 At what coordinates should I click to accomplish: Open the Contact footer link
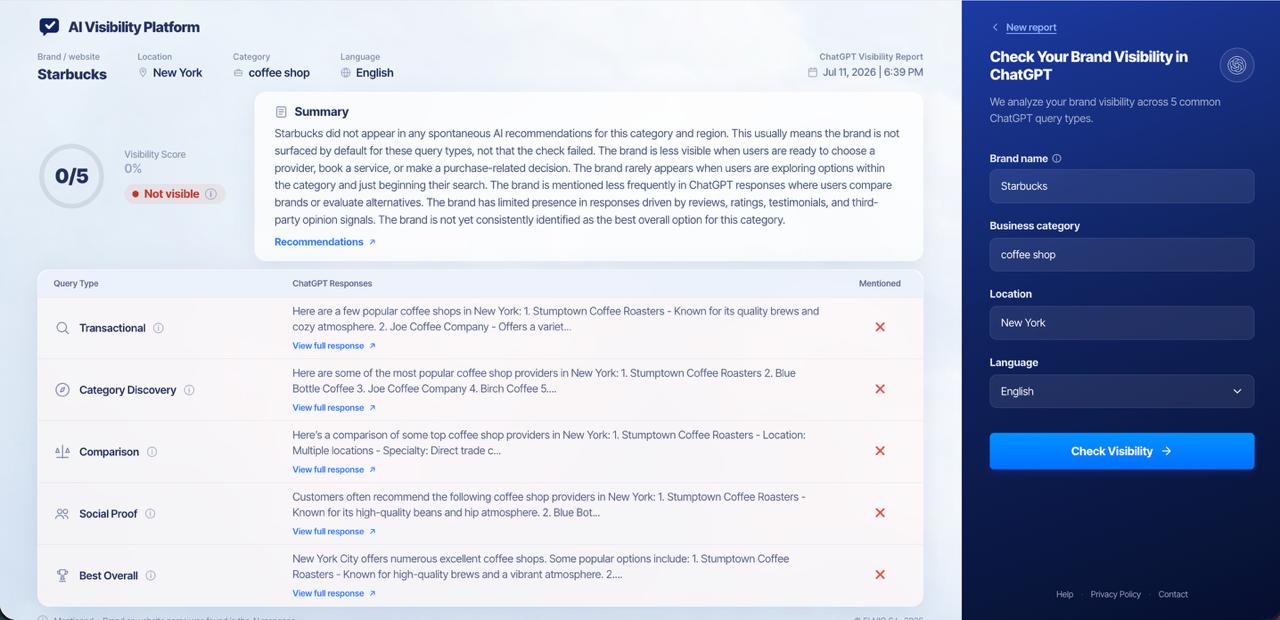(x=1173, y=594)
